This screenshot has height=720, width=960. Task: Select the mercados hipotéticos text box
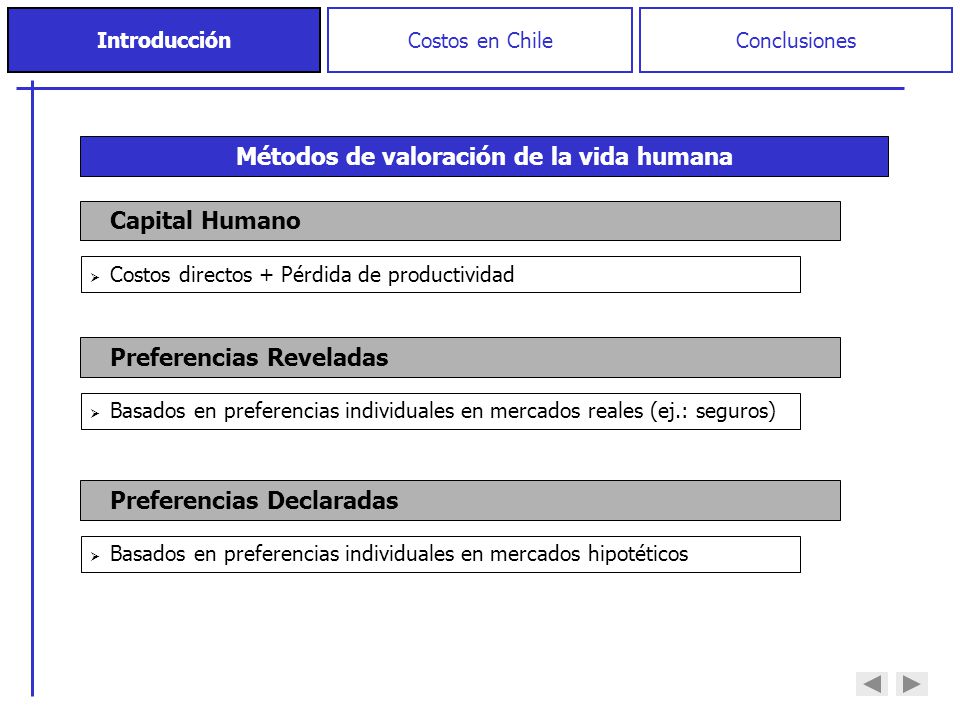pos(441,555)
